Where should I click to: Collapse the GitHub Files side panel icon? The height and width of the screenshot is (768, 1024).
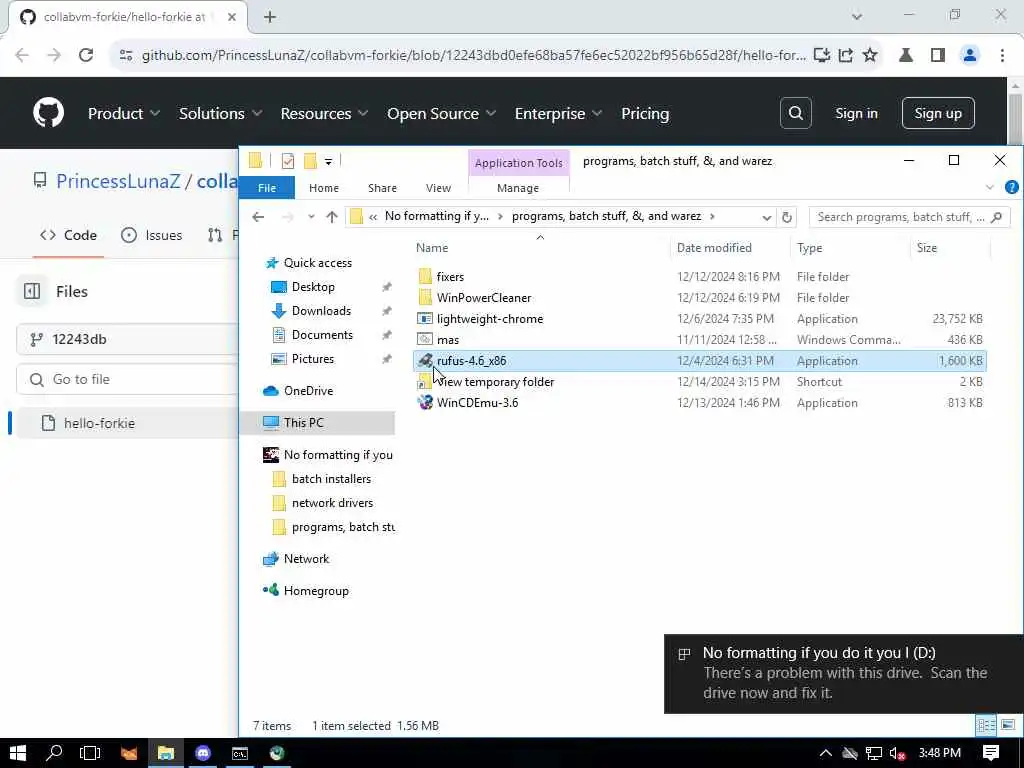[32, 291]
